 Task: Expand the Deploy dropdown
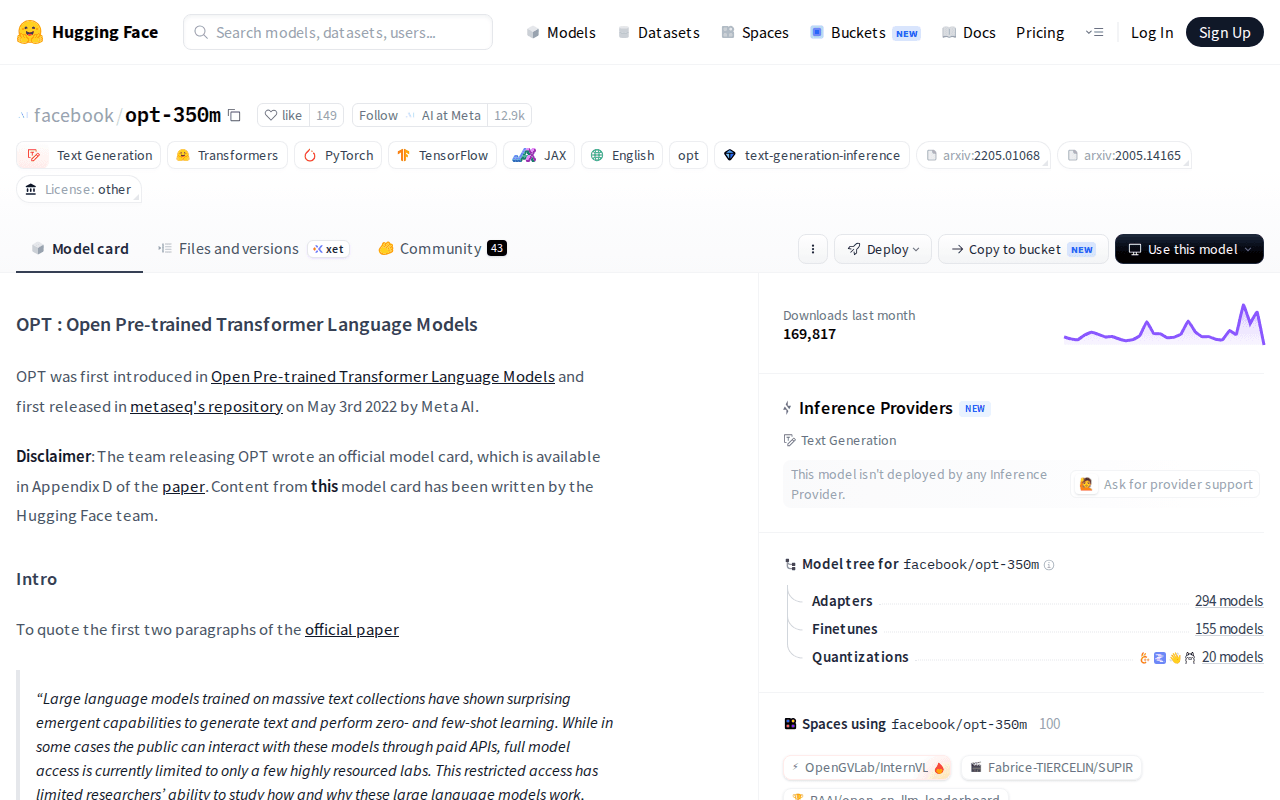883,249
